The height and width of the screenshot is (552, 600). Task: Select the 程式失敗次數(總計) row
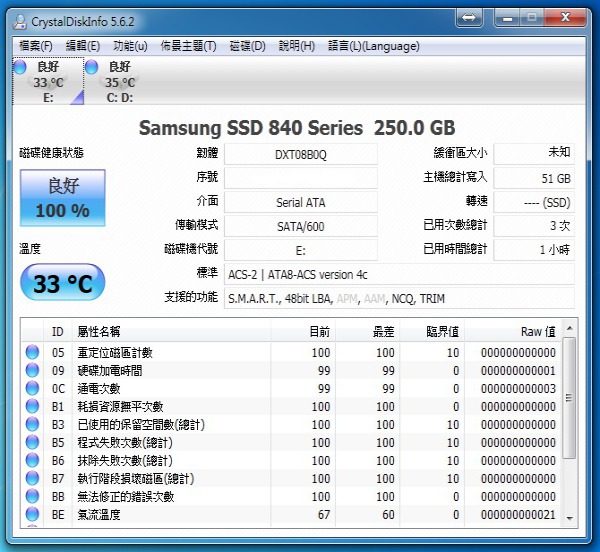point(292,442)
